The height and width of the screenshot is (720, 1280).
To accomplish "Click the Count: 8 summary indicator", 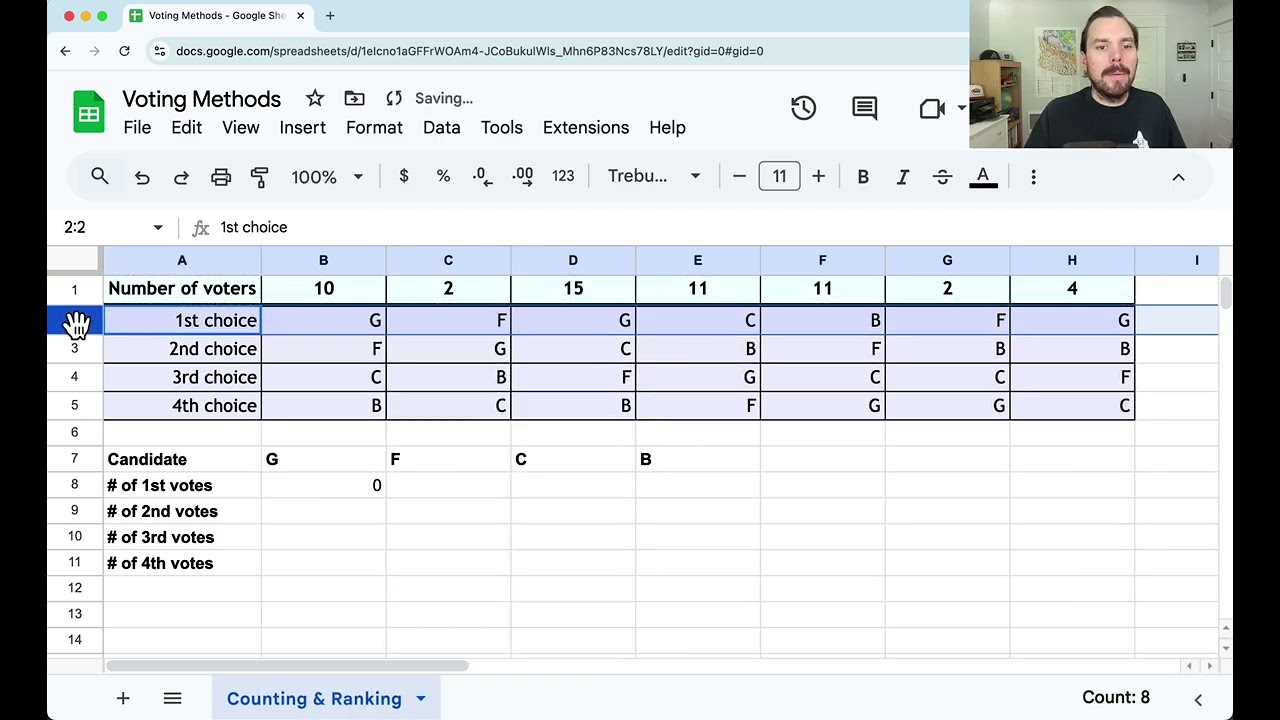I will click(x=1116, y=698).
